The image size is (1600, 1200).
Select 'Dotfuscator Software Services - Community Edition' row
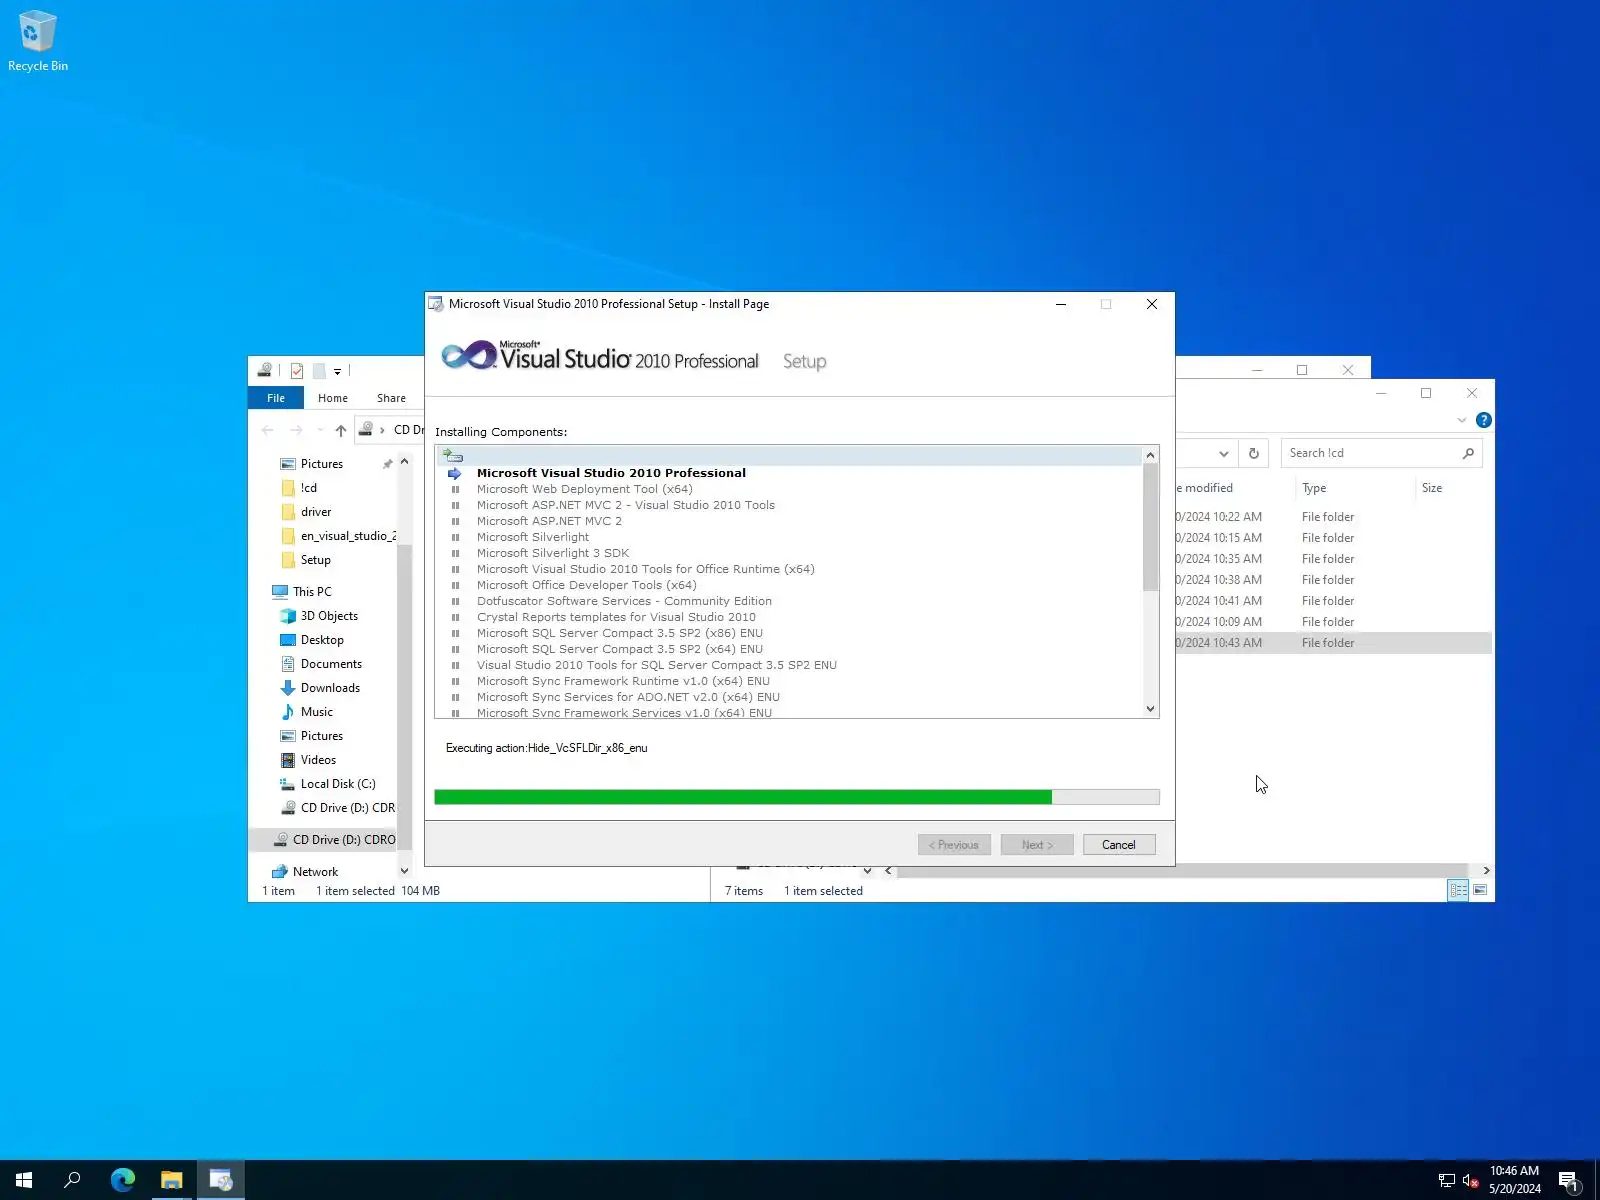(x=624, y=601)
